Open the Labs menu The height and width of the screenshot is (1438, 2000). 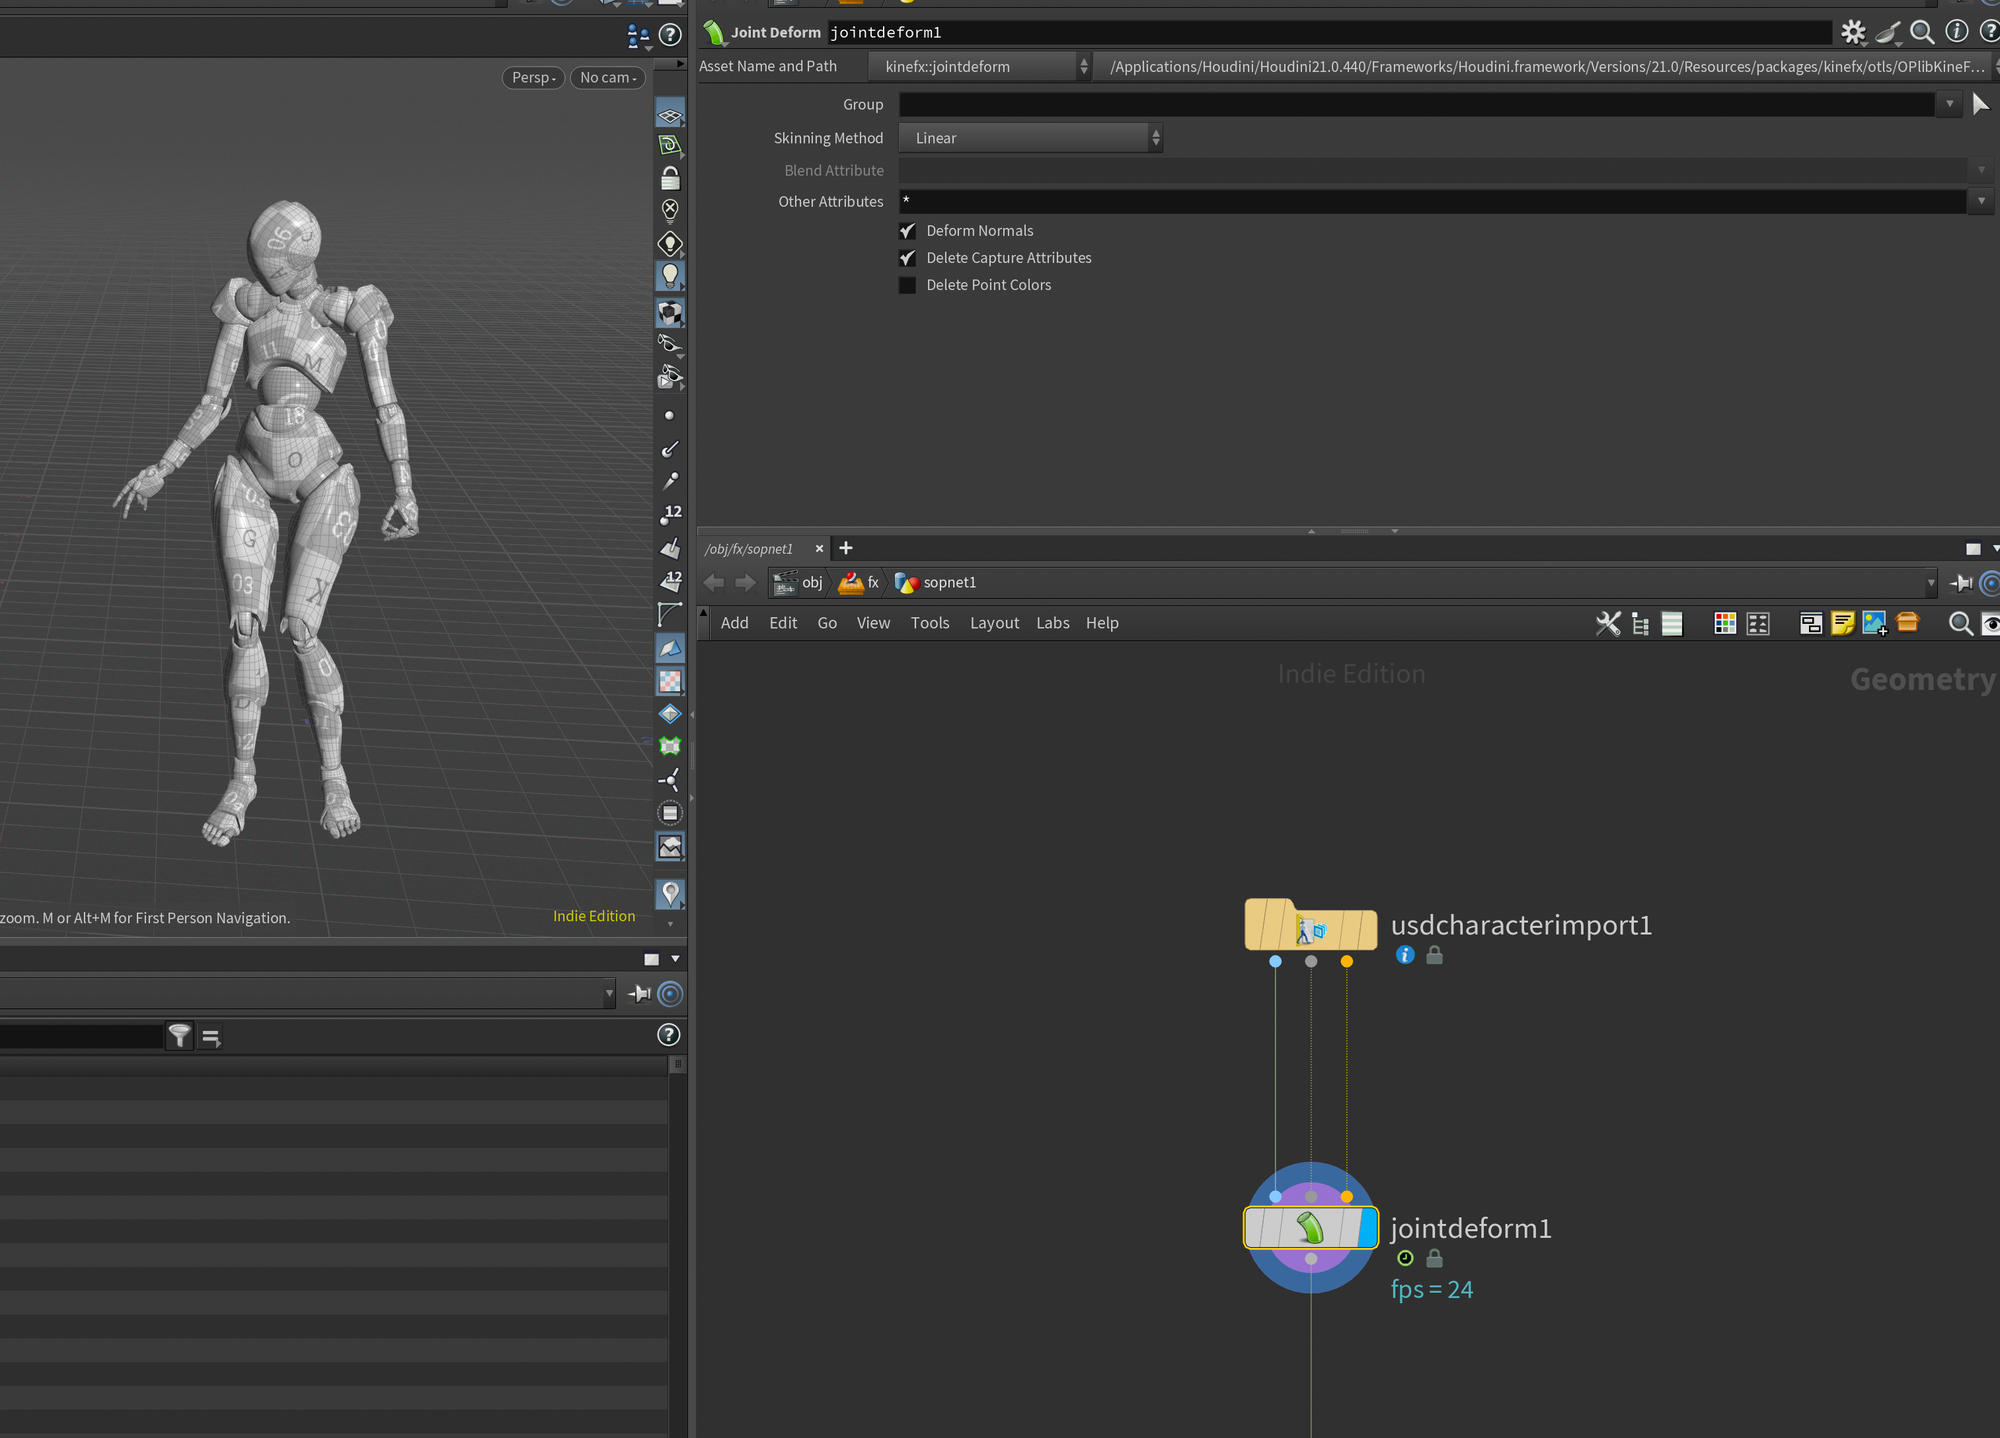(x=1052, y=623)
